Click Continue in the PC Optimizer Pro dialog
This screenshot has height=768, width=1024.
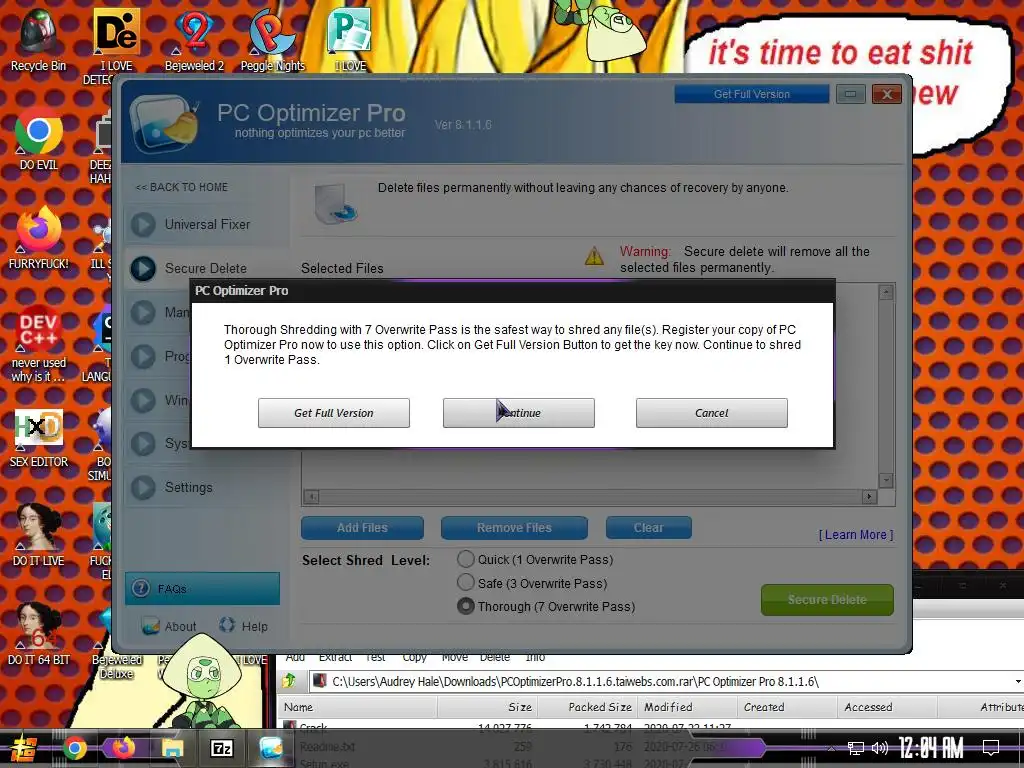[x=519, y=413]
